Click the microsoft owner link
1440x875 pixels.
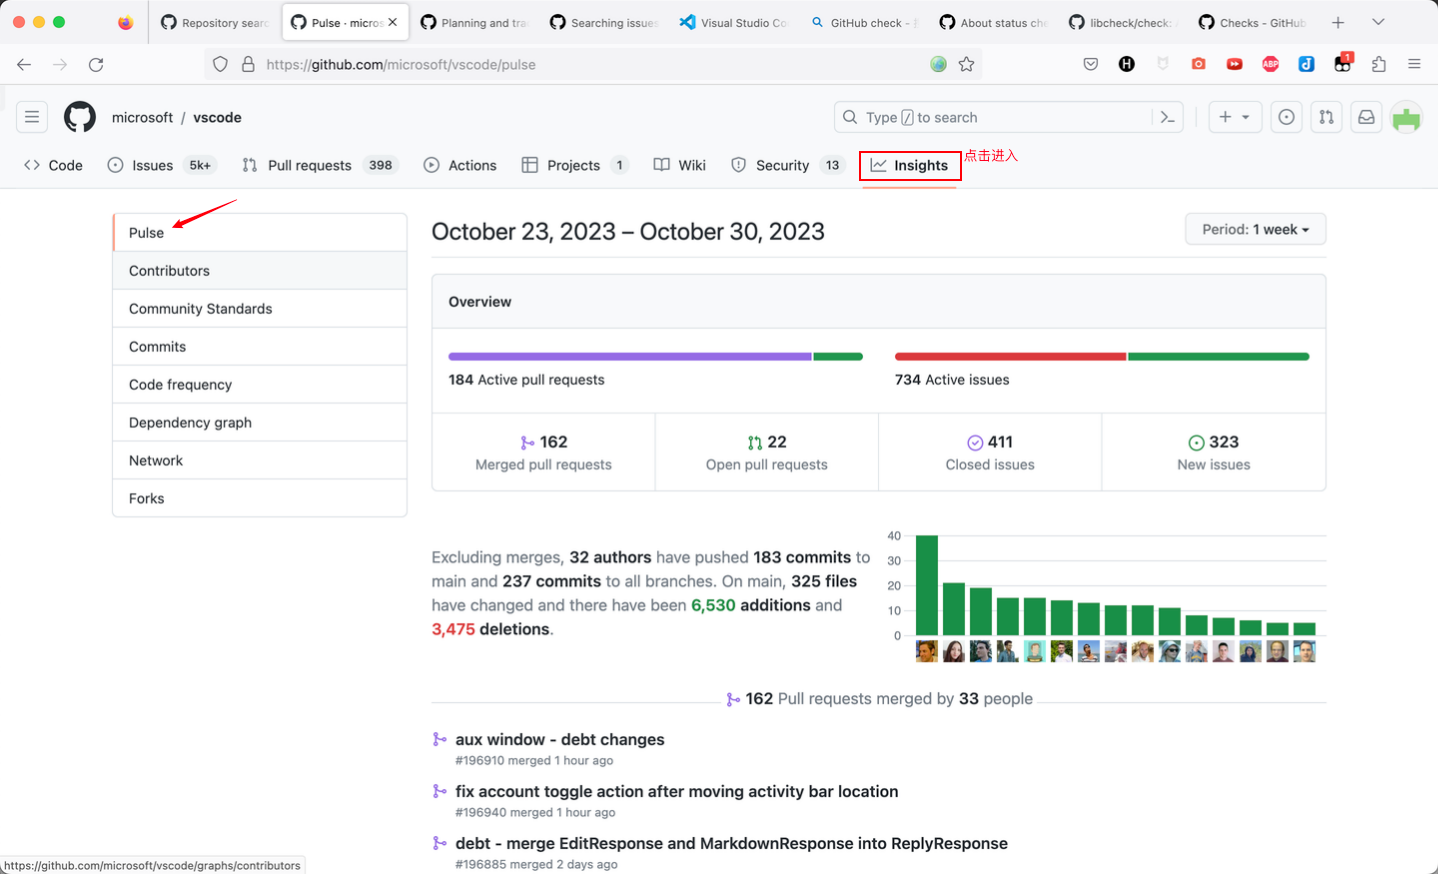pyautogui.click(x=142, y=117)
